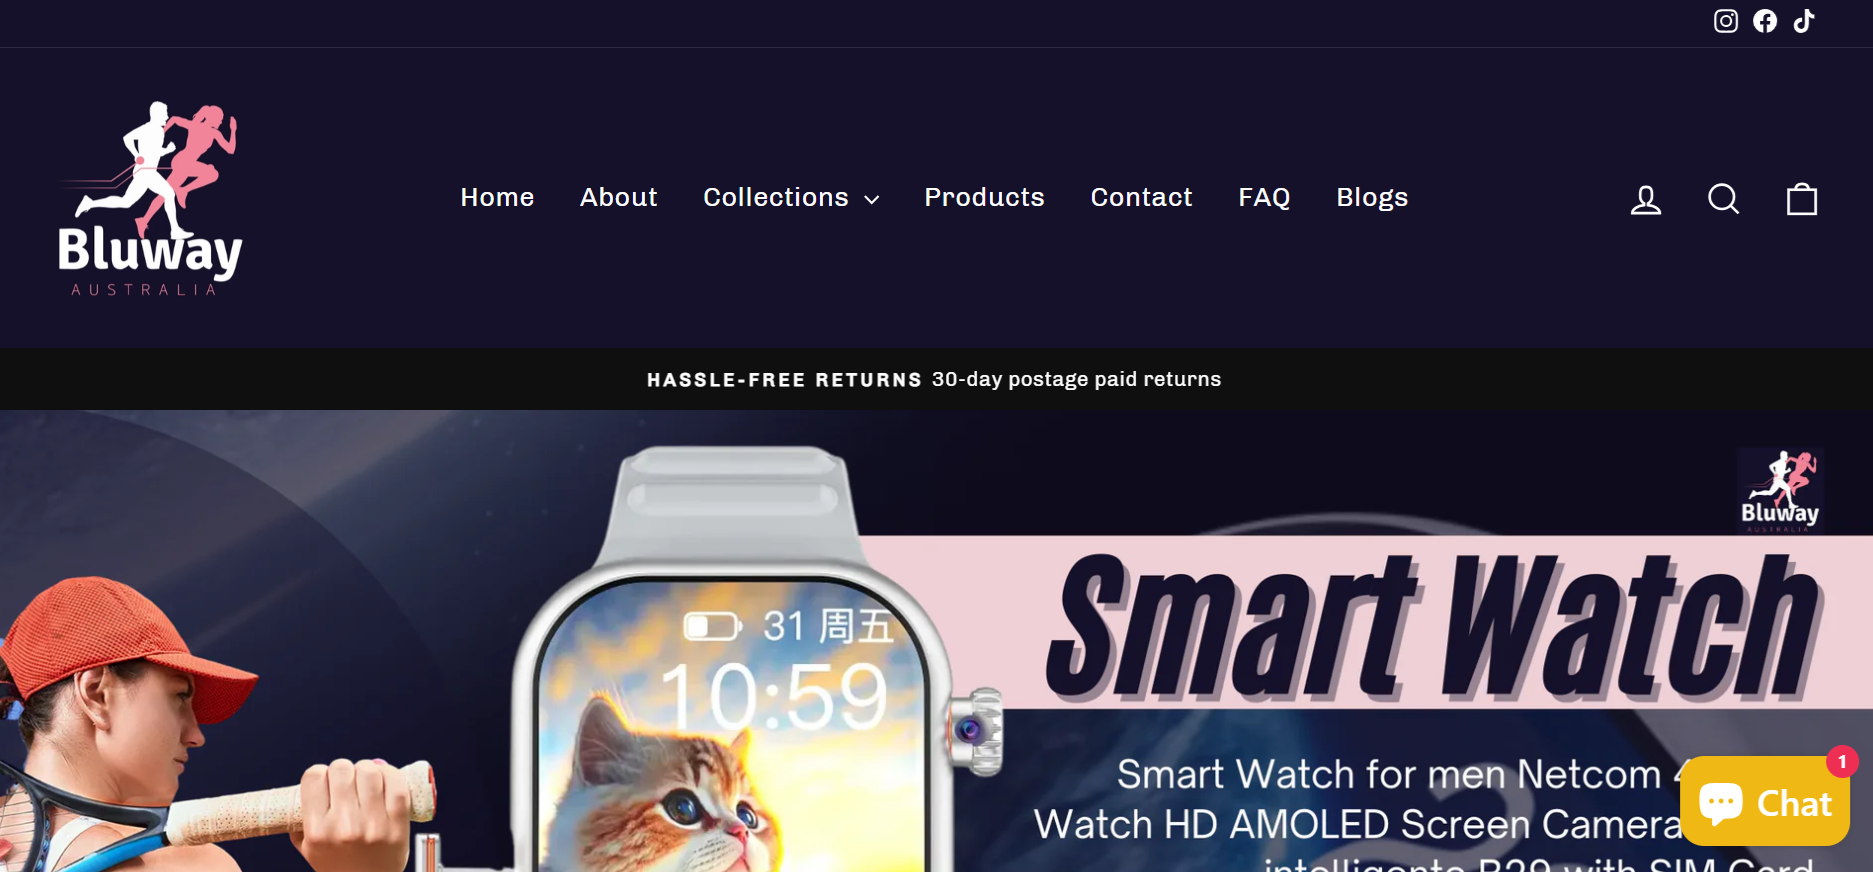Click the Hassle-Free Returns announcement
Screen dimensions: 1873x872
(x=934, y=379)
